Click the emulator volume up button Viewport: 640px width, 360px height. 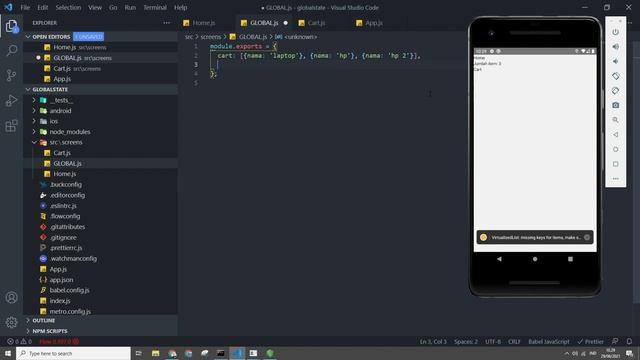pyautogui.click(x=616, y=47)
